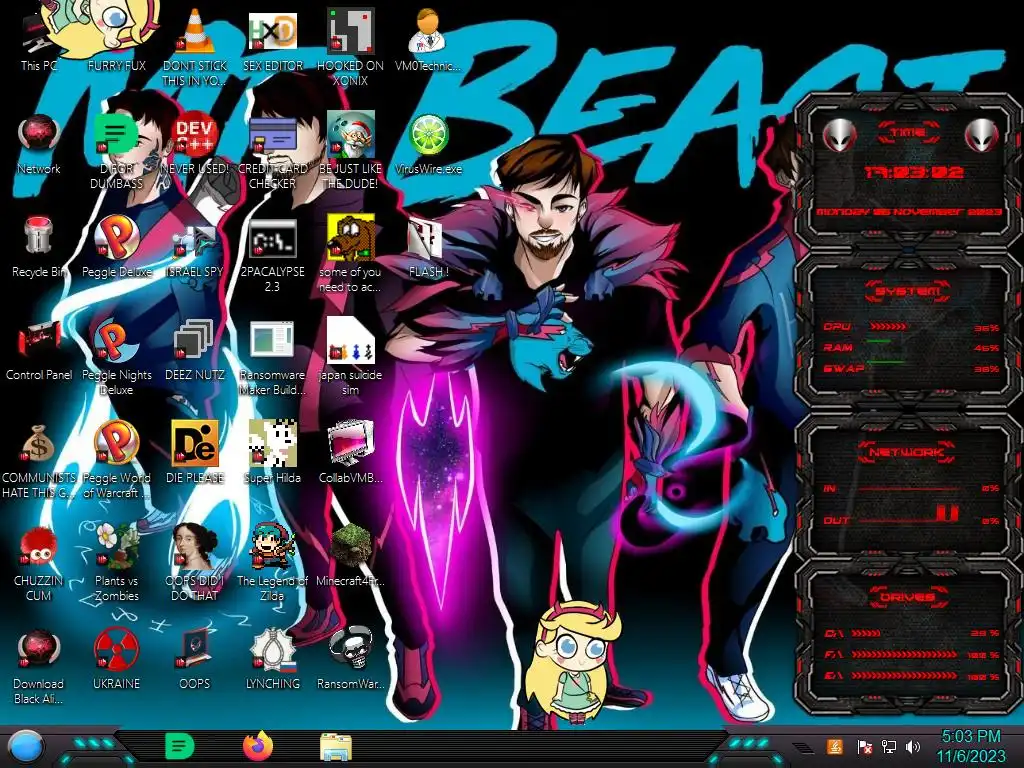Select the D FOR DUMBASS shortcut
The height and width of the screenshot is (768, 1024).
click(116, 150)
